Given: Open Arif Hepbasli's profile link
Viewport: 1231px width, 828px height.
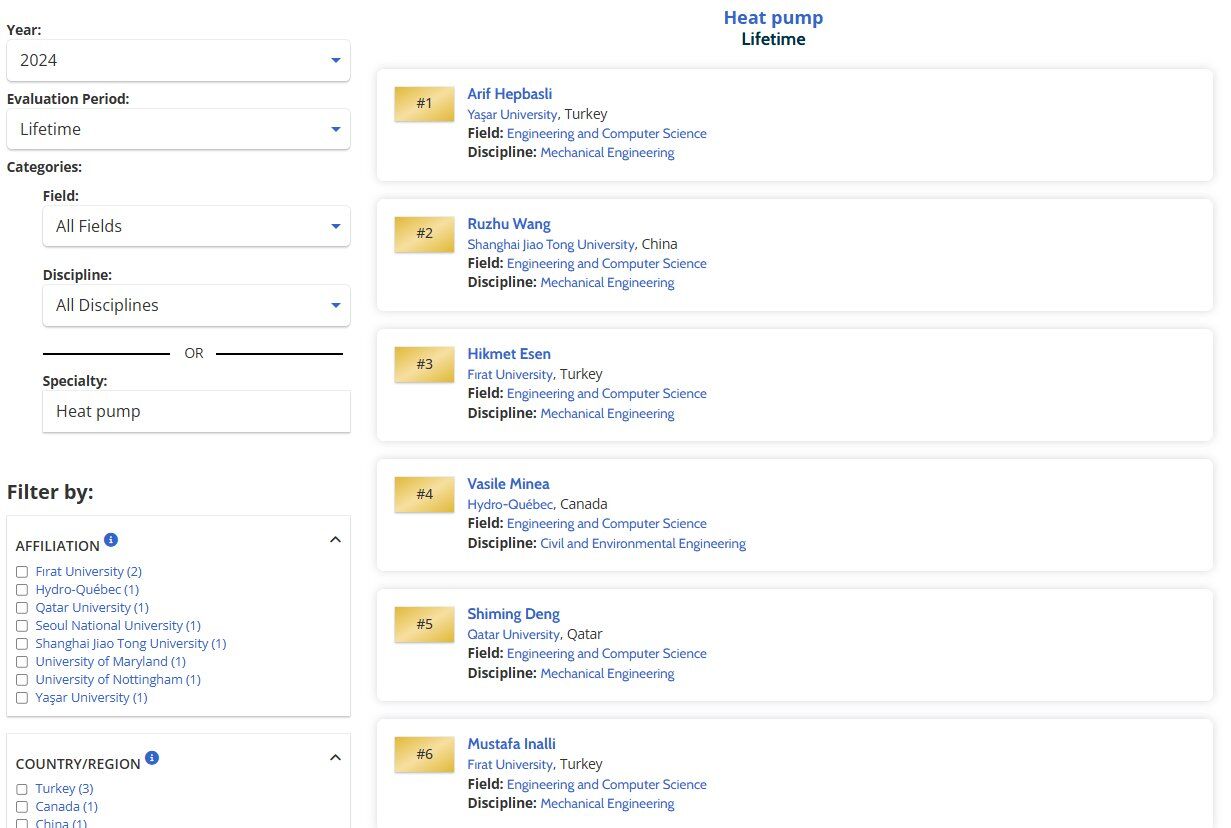Looking at the screenshot, I should pos(509,94).
